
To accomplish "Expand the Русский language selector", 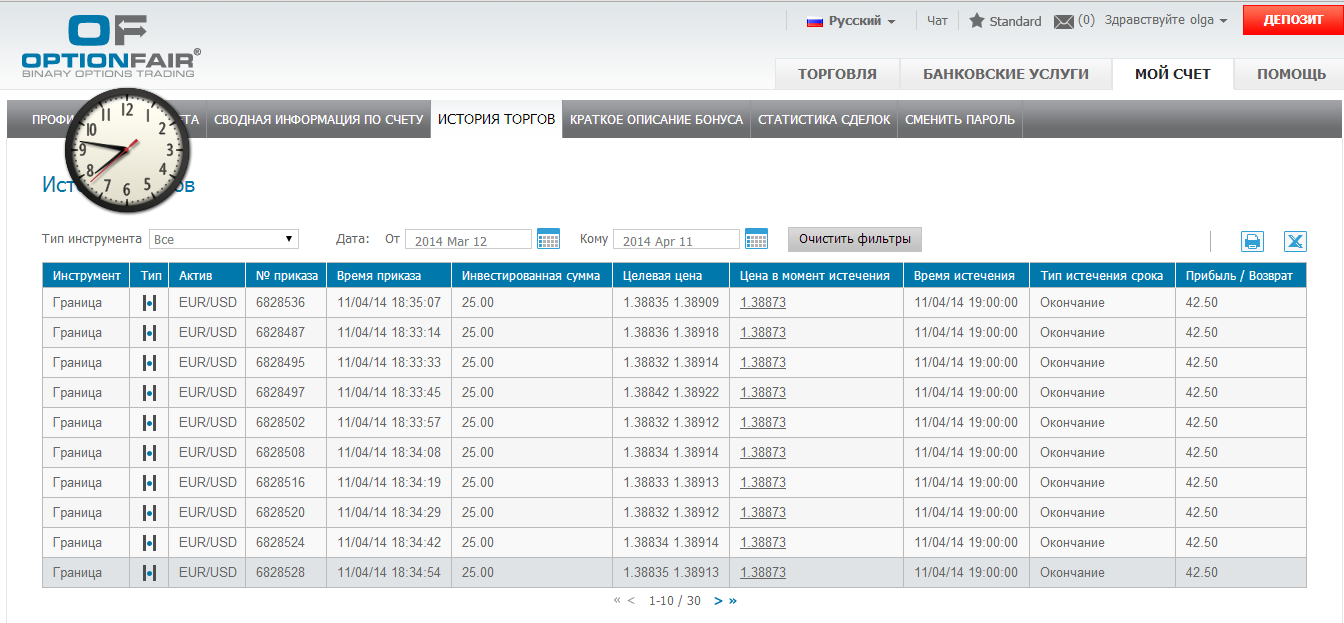I will coord(851,20).
